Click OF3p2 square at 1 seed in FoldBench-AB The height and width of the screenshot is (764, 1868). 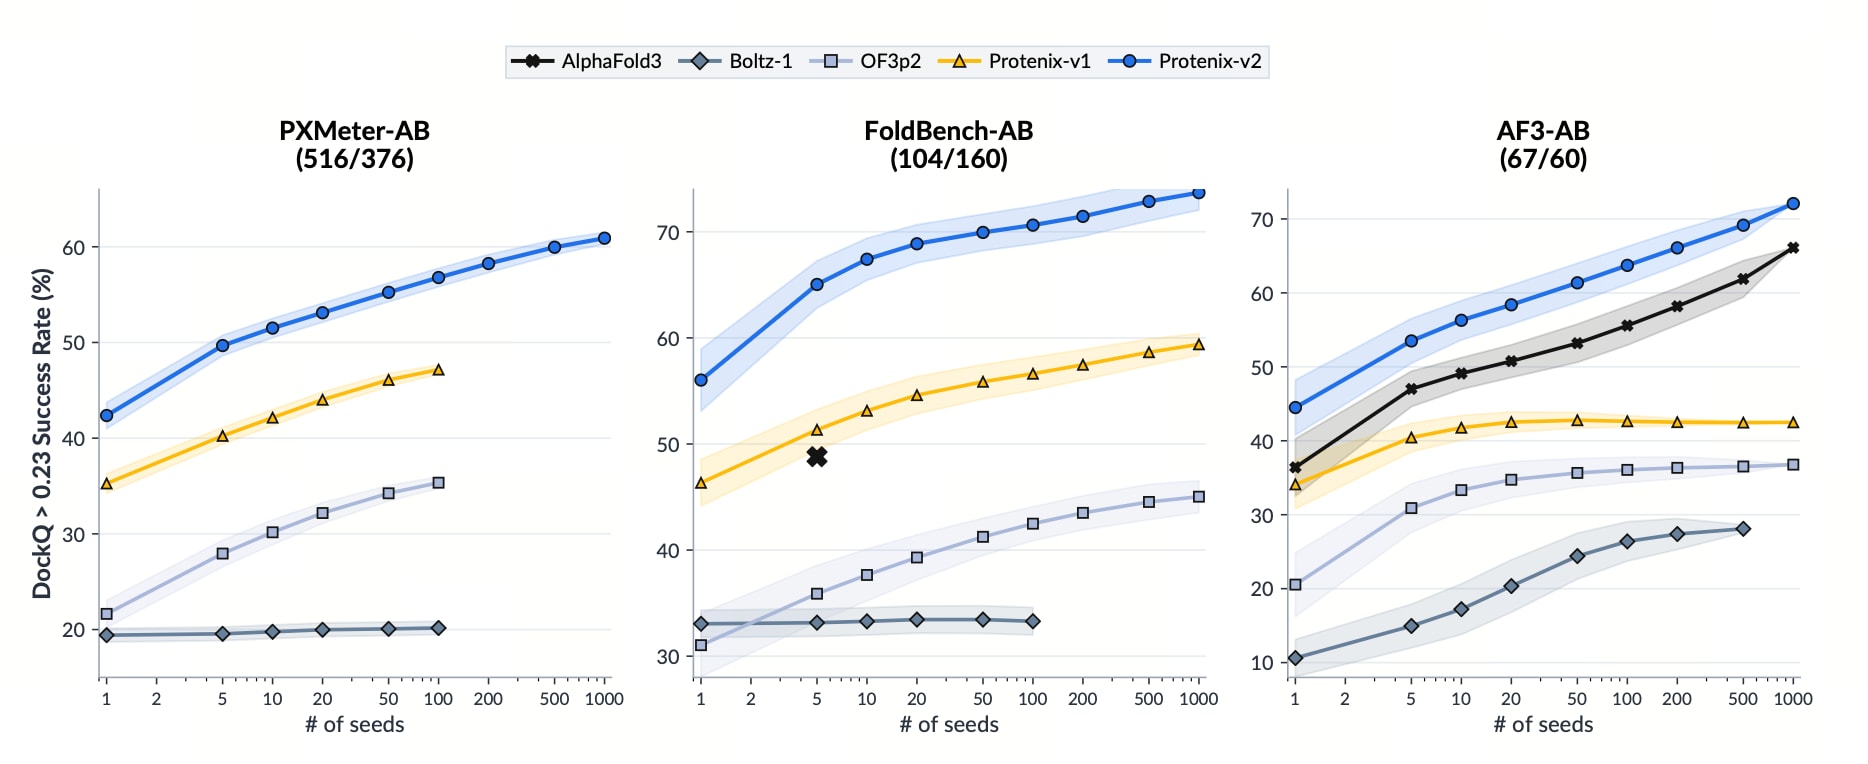pos(701,645)
